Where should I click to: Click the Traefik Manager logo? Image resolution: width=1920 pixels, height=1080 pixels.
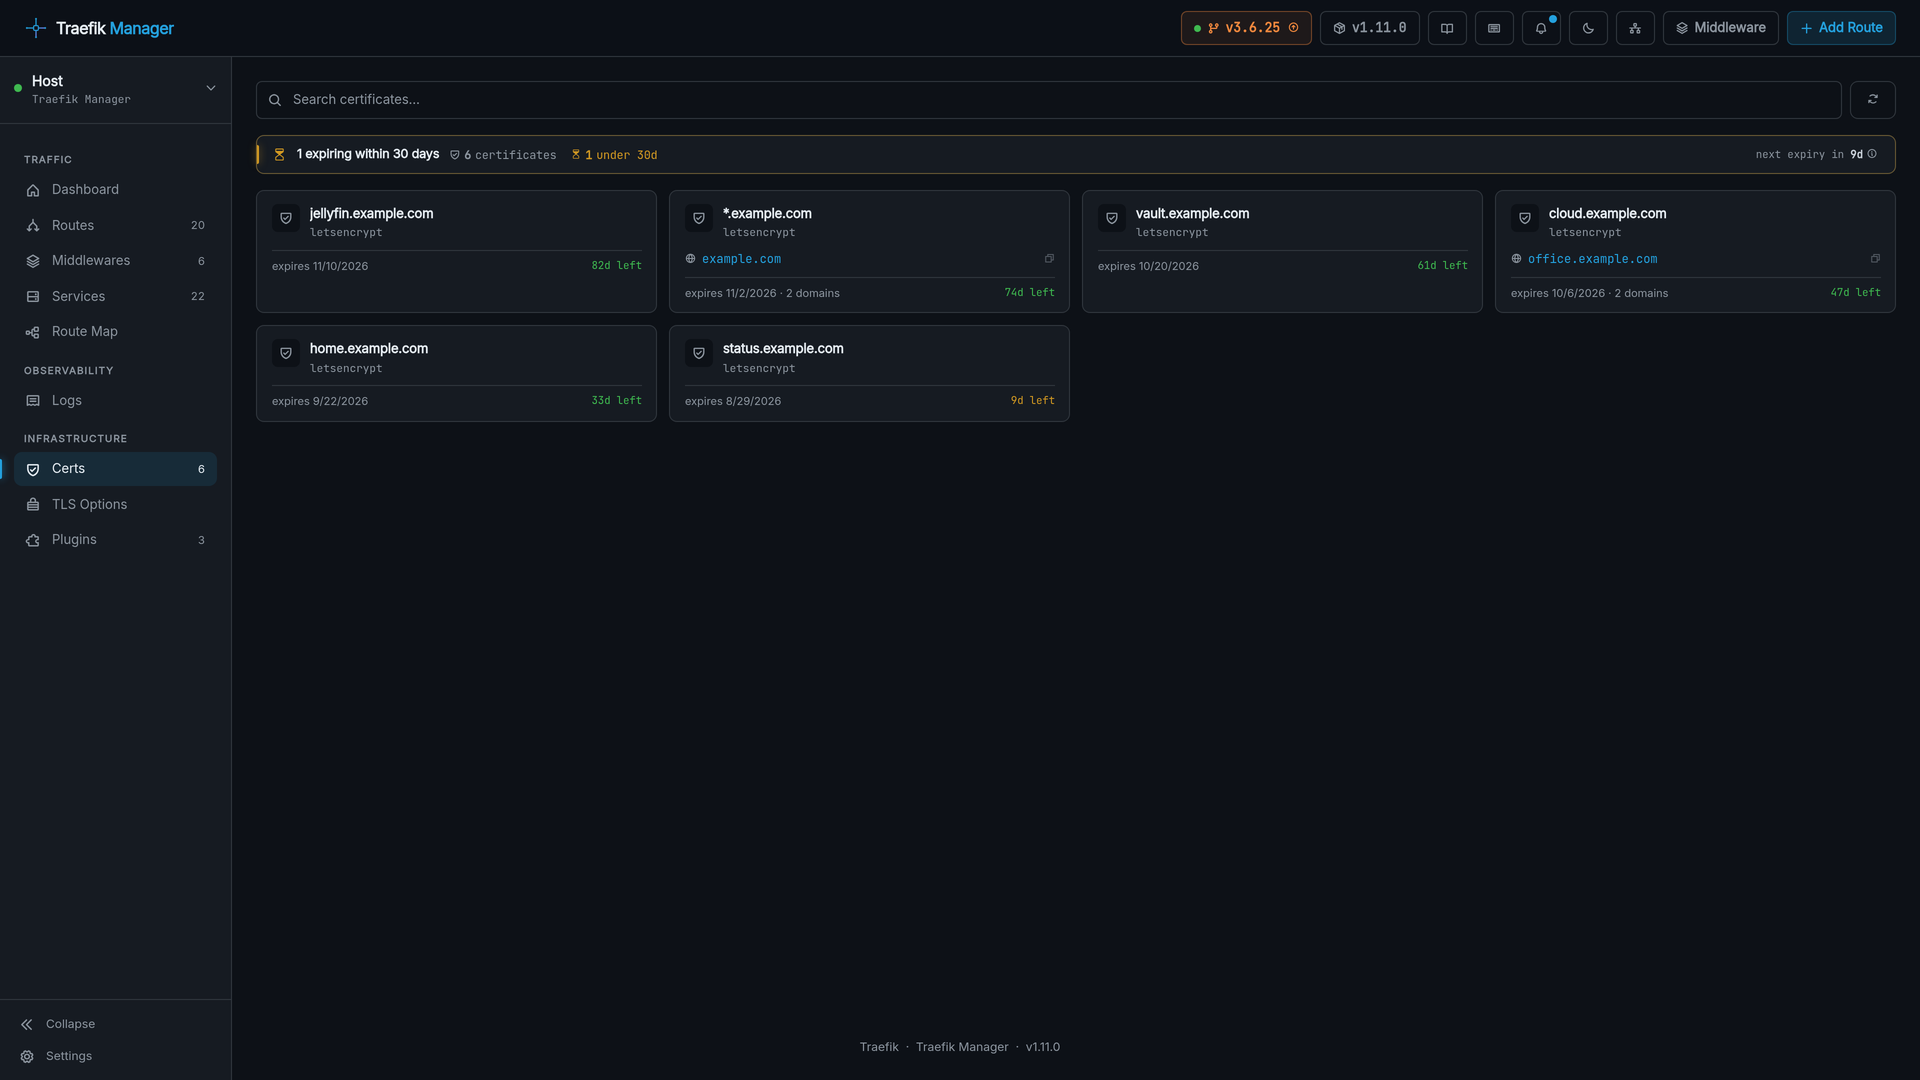pos(100,28)
